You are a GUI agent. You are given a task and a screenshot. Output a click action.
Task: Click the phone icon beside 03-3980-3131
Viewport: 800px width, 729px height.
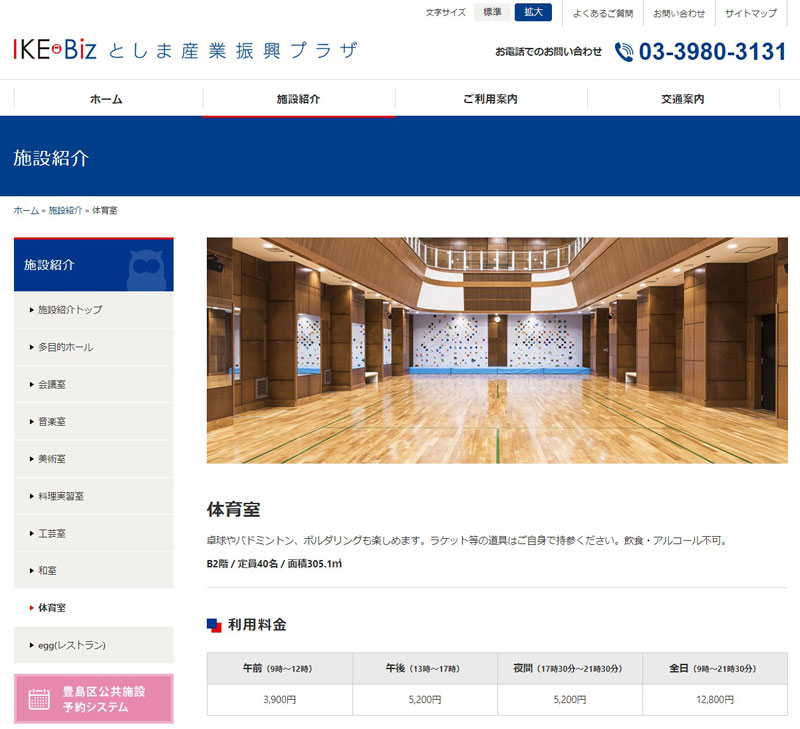(x=624, y=52)
